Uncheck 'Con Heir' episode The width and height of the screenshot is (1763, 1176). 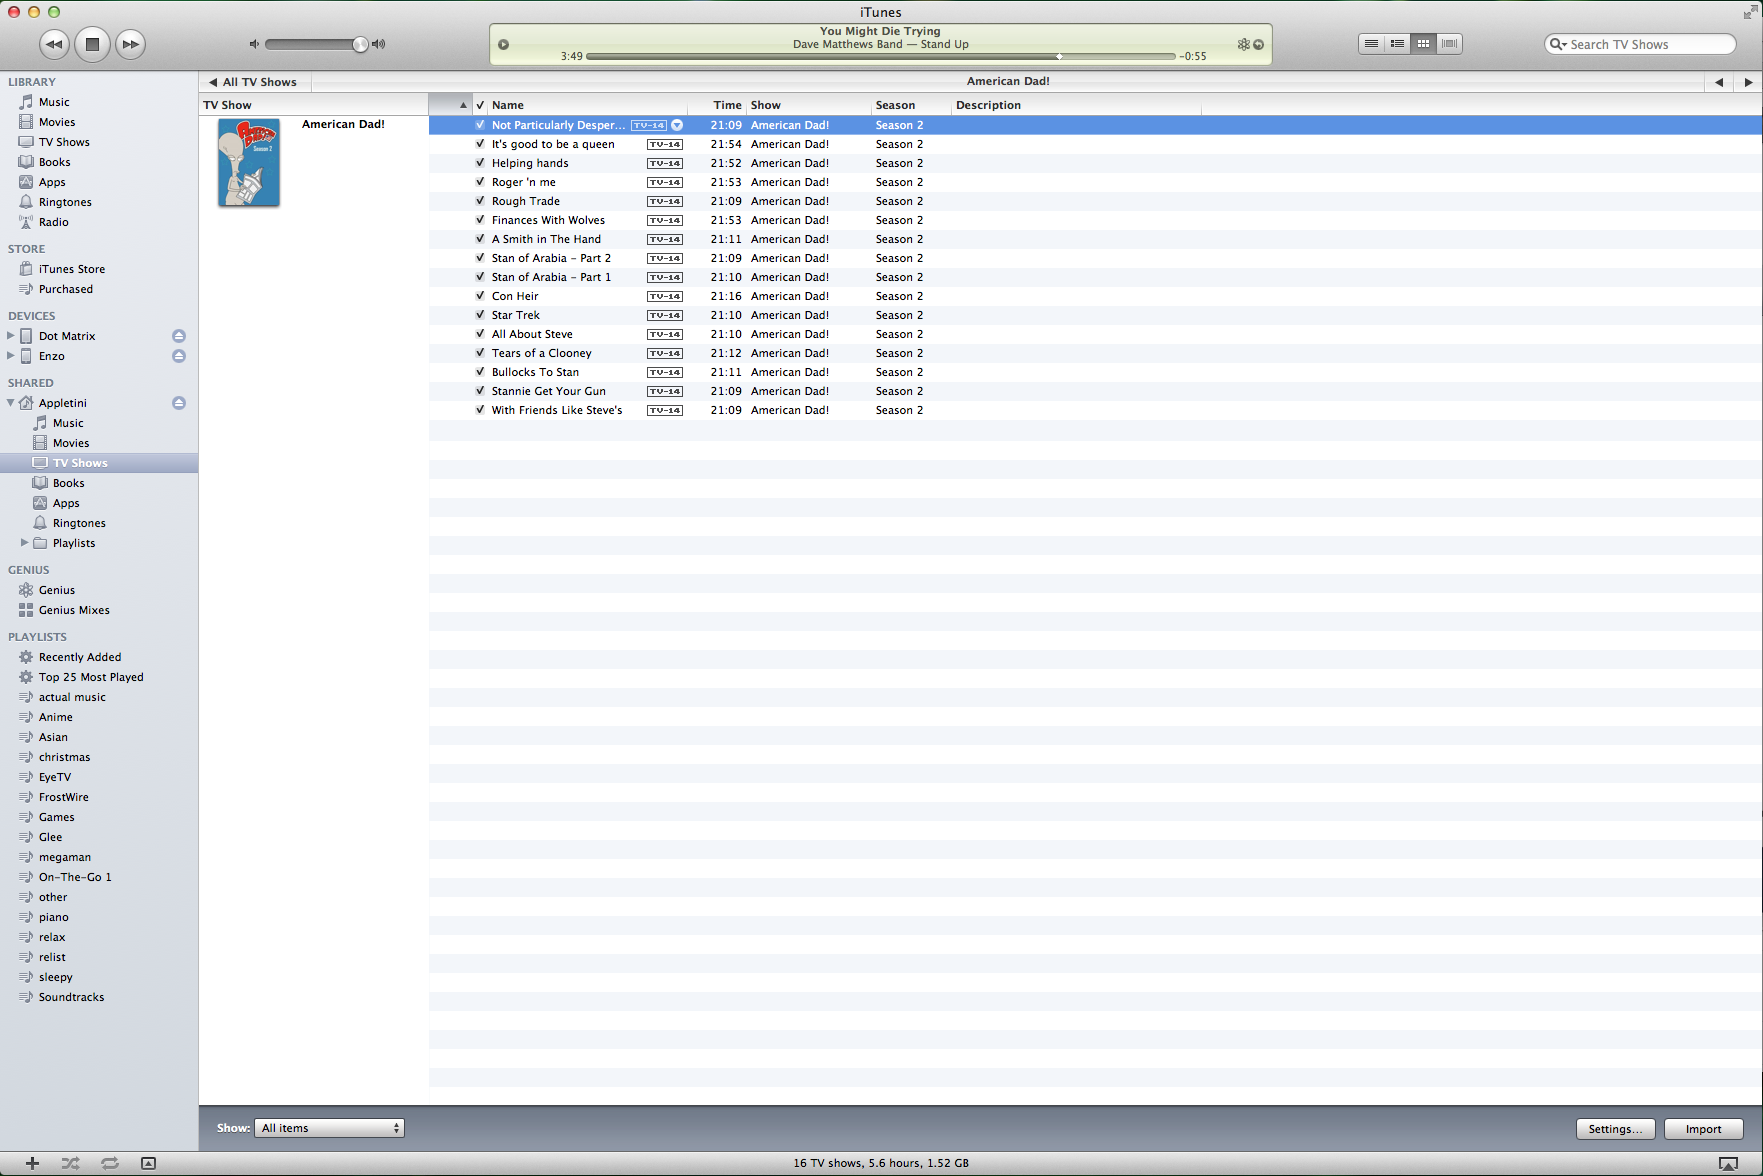click(480, 296)
